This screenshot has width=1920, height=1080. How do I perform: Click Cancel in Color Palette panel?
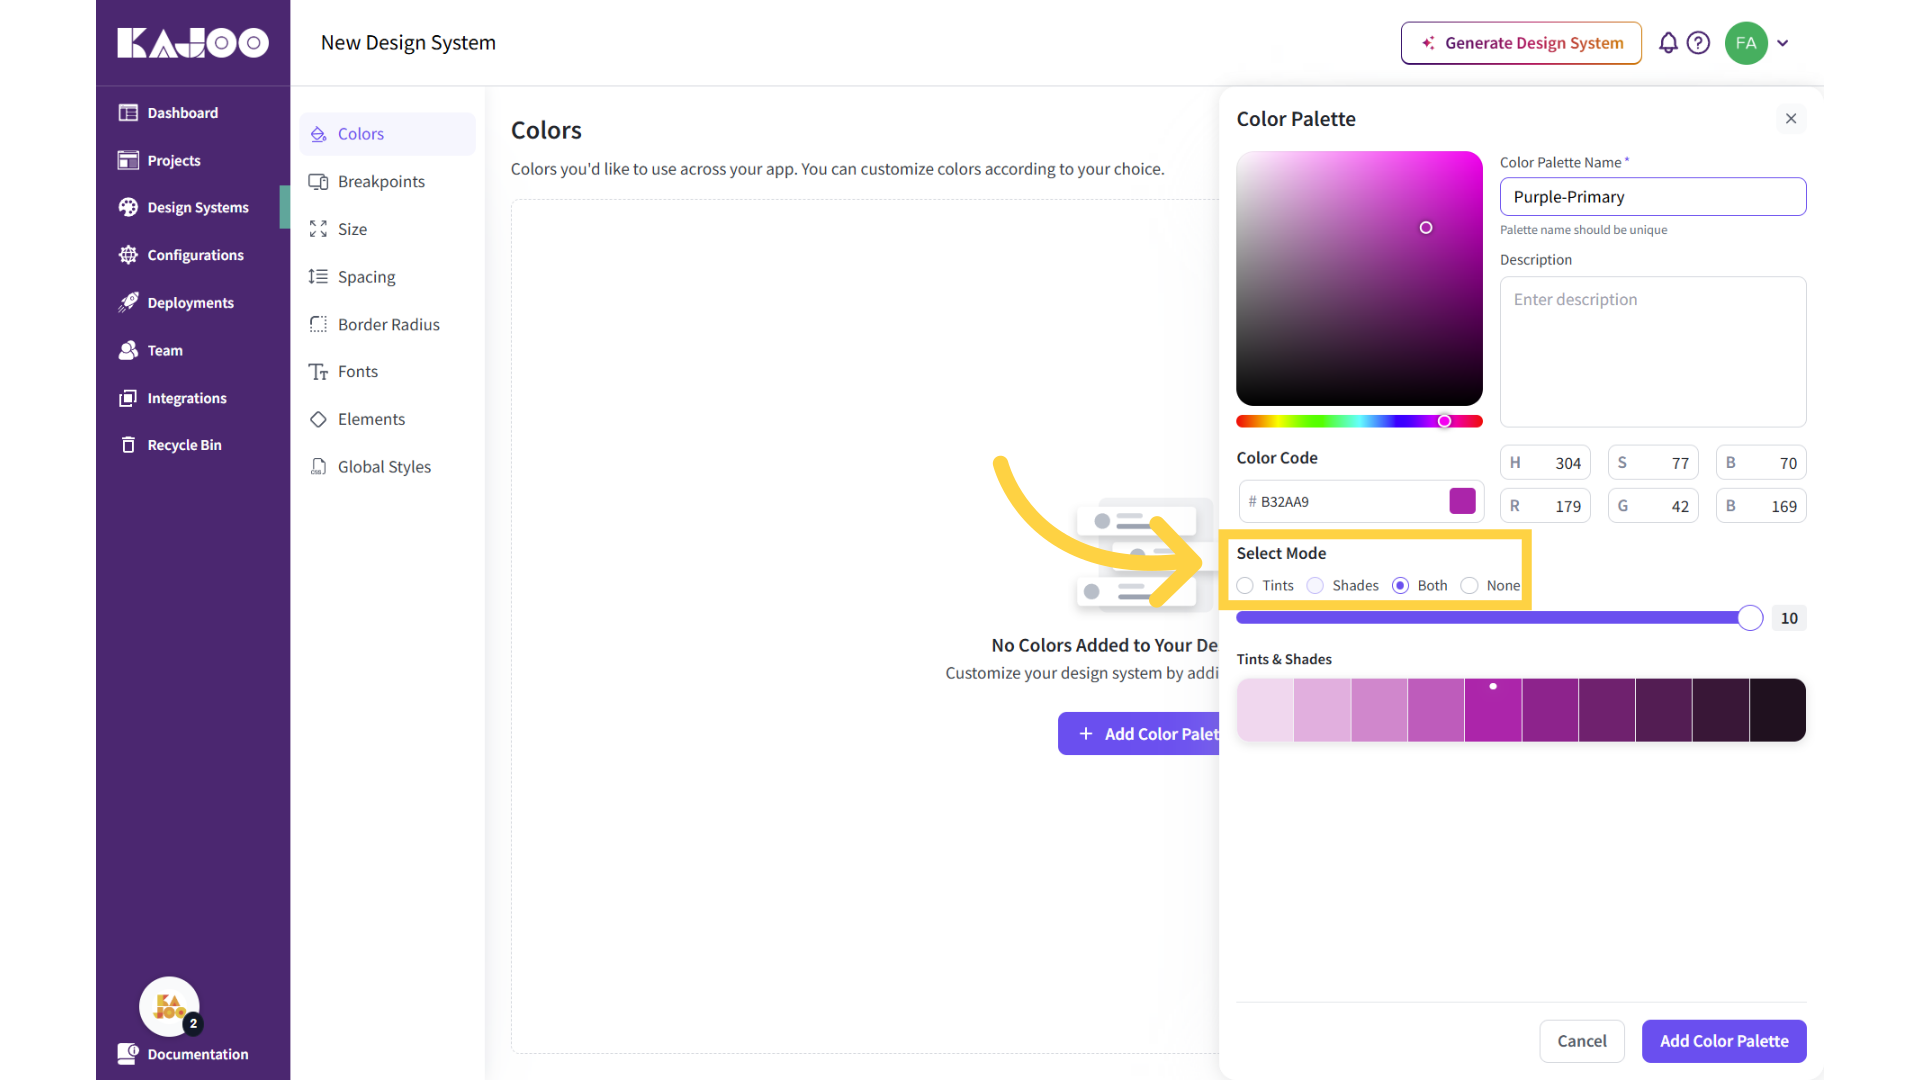[1582, 1041]
